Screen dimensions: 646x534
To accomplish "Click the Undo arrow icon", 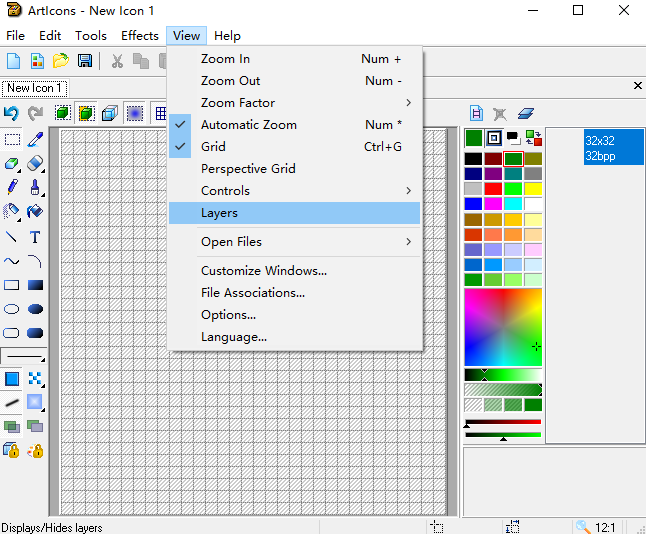I will coord(11,113).
